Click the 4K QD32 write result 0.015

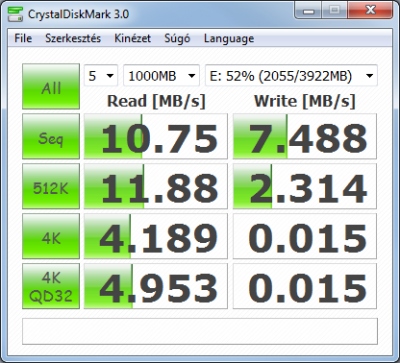(x=305, y=286)
